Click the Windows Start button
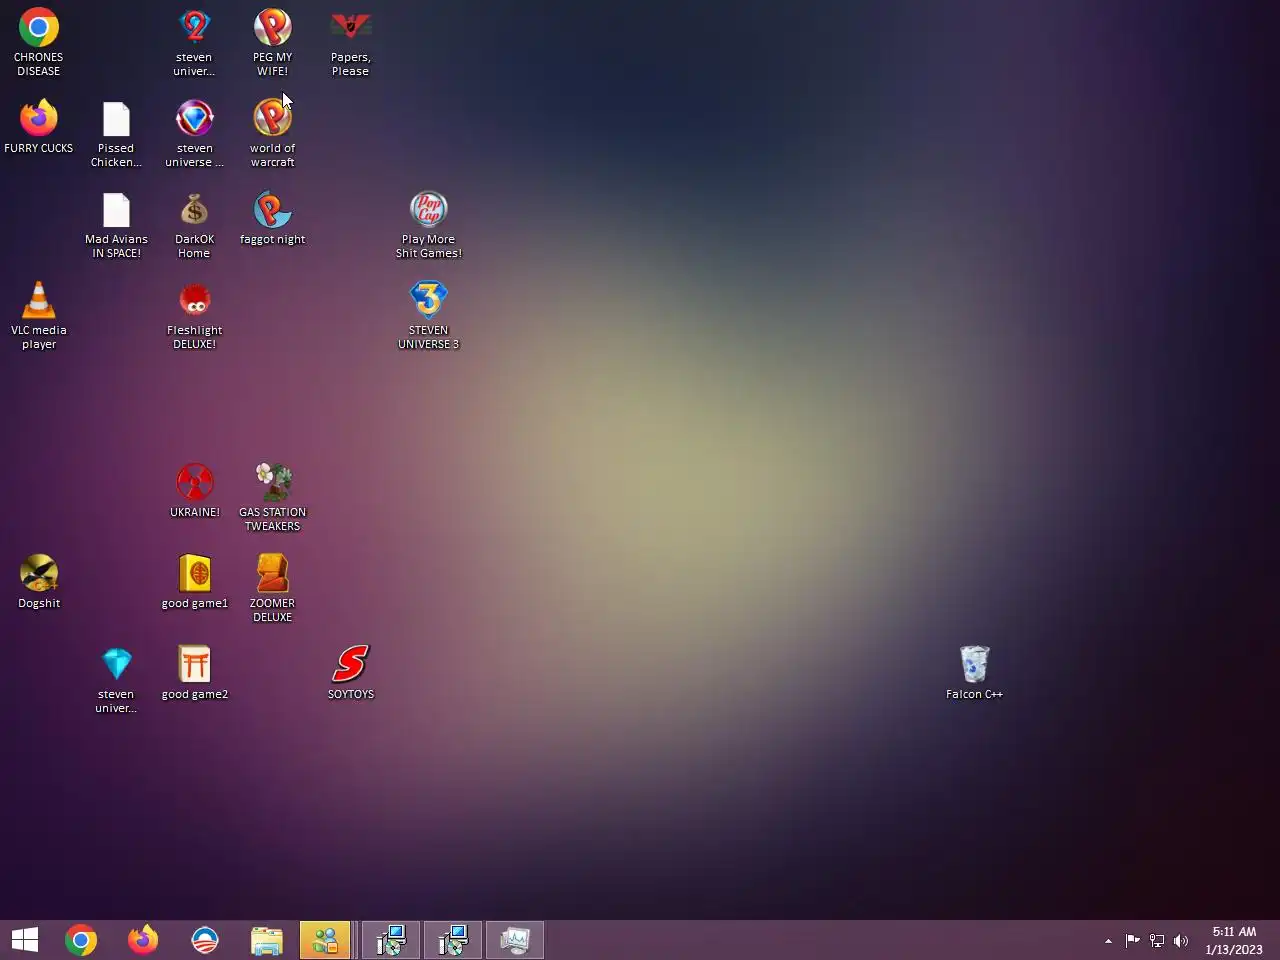 coord(25,940)
